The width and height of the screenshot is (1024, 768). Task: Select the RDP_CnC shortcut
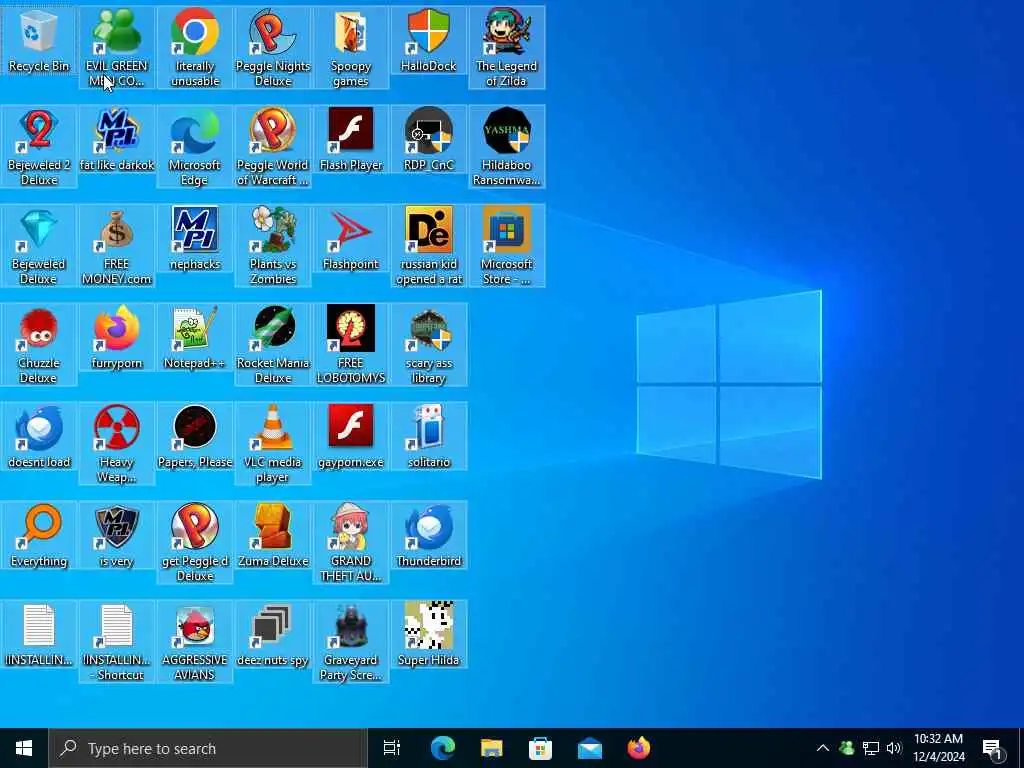click(x=428, y=140)
